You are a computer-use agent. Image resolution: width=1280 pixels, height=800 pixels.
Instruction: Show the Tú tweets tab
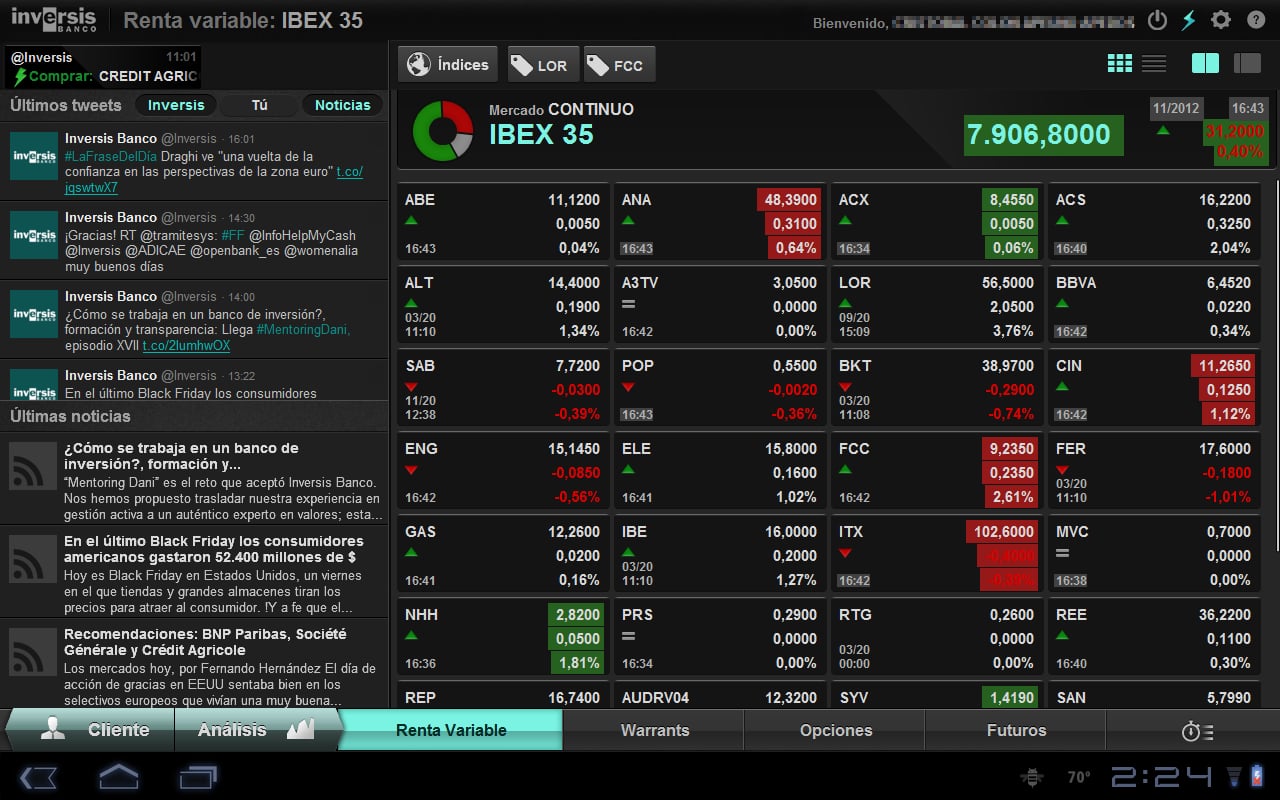coord(259,105)
